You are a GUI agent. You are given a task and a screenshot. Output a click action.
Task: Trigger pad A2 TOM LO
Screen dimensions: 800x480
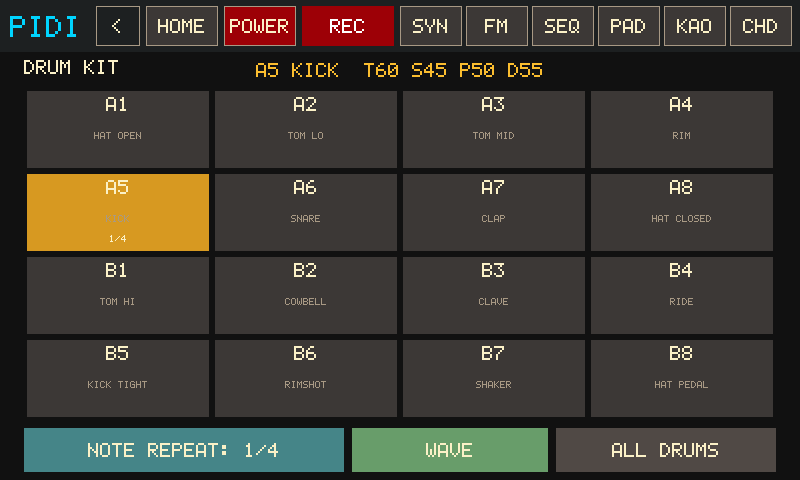306,130
